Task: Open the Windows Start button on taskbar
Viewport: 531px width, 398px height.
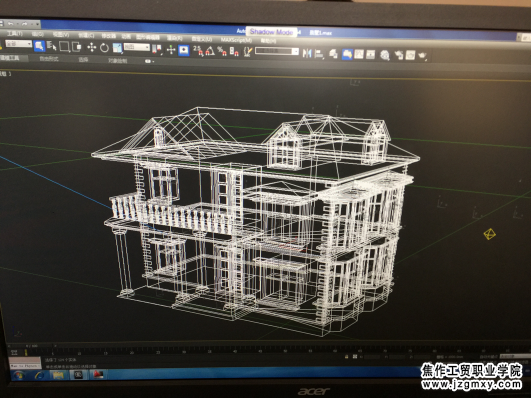Action: pyautogui.click(x=19, y=375)
